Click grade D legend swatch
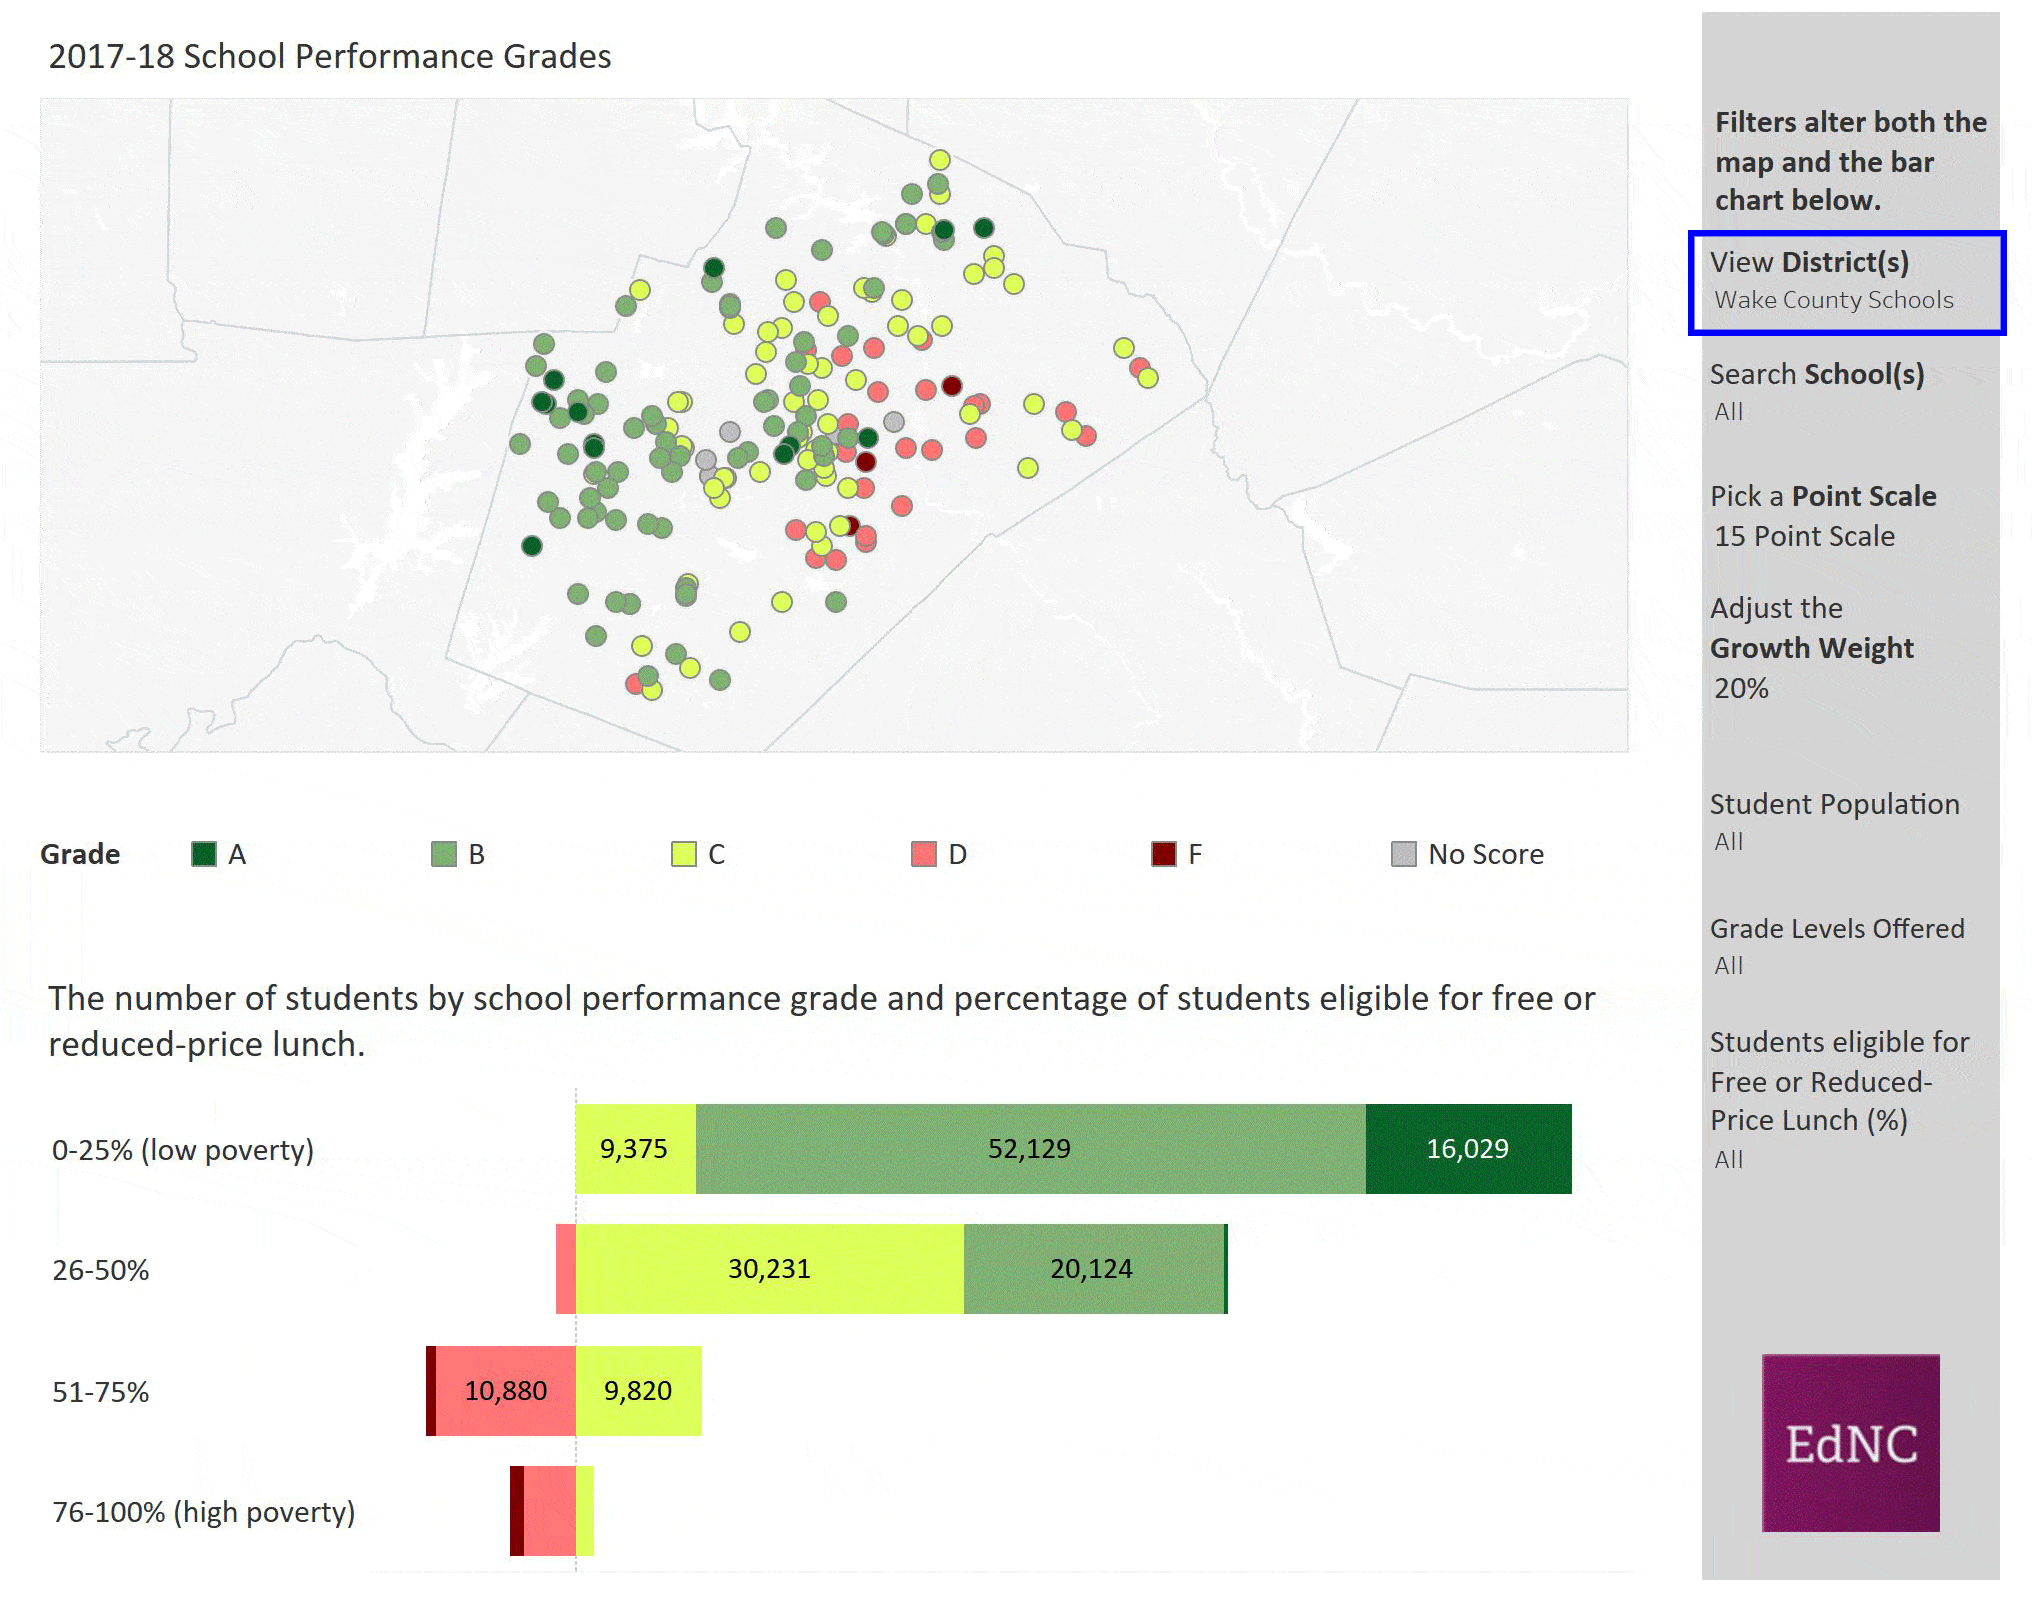This screenshot has width=2032, height=1598. (924, 854)
